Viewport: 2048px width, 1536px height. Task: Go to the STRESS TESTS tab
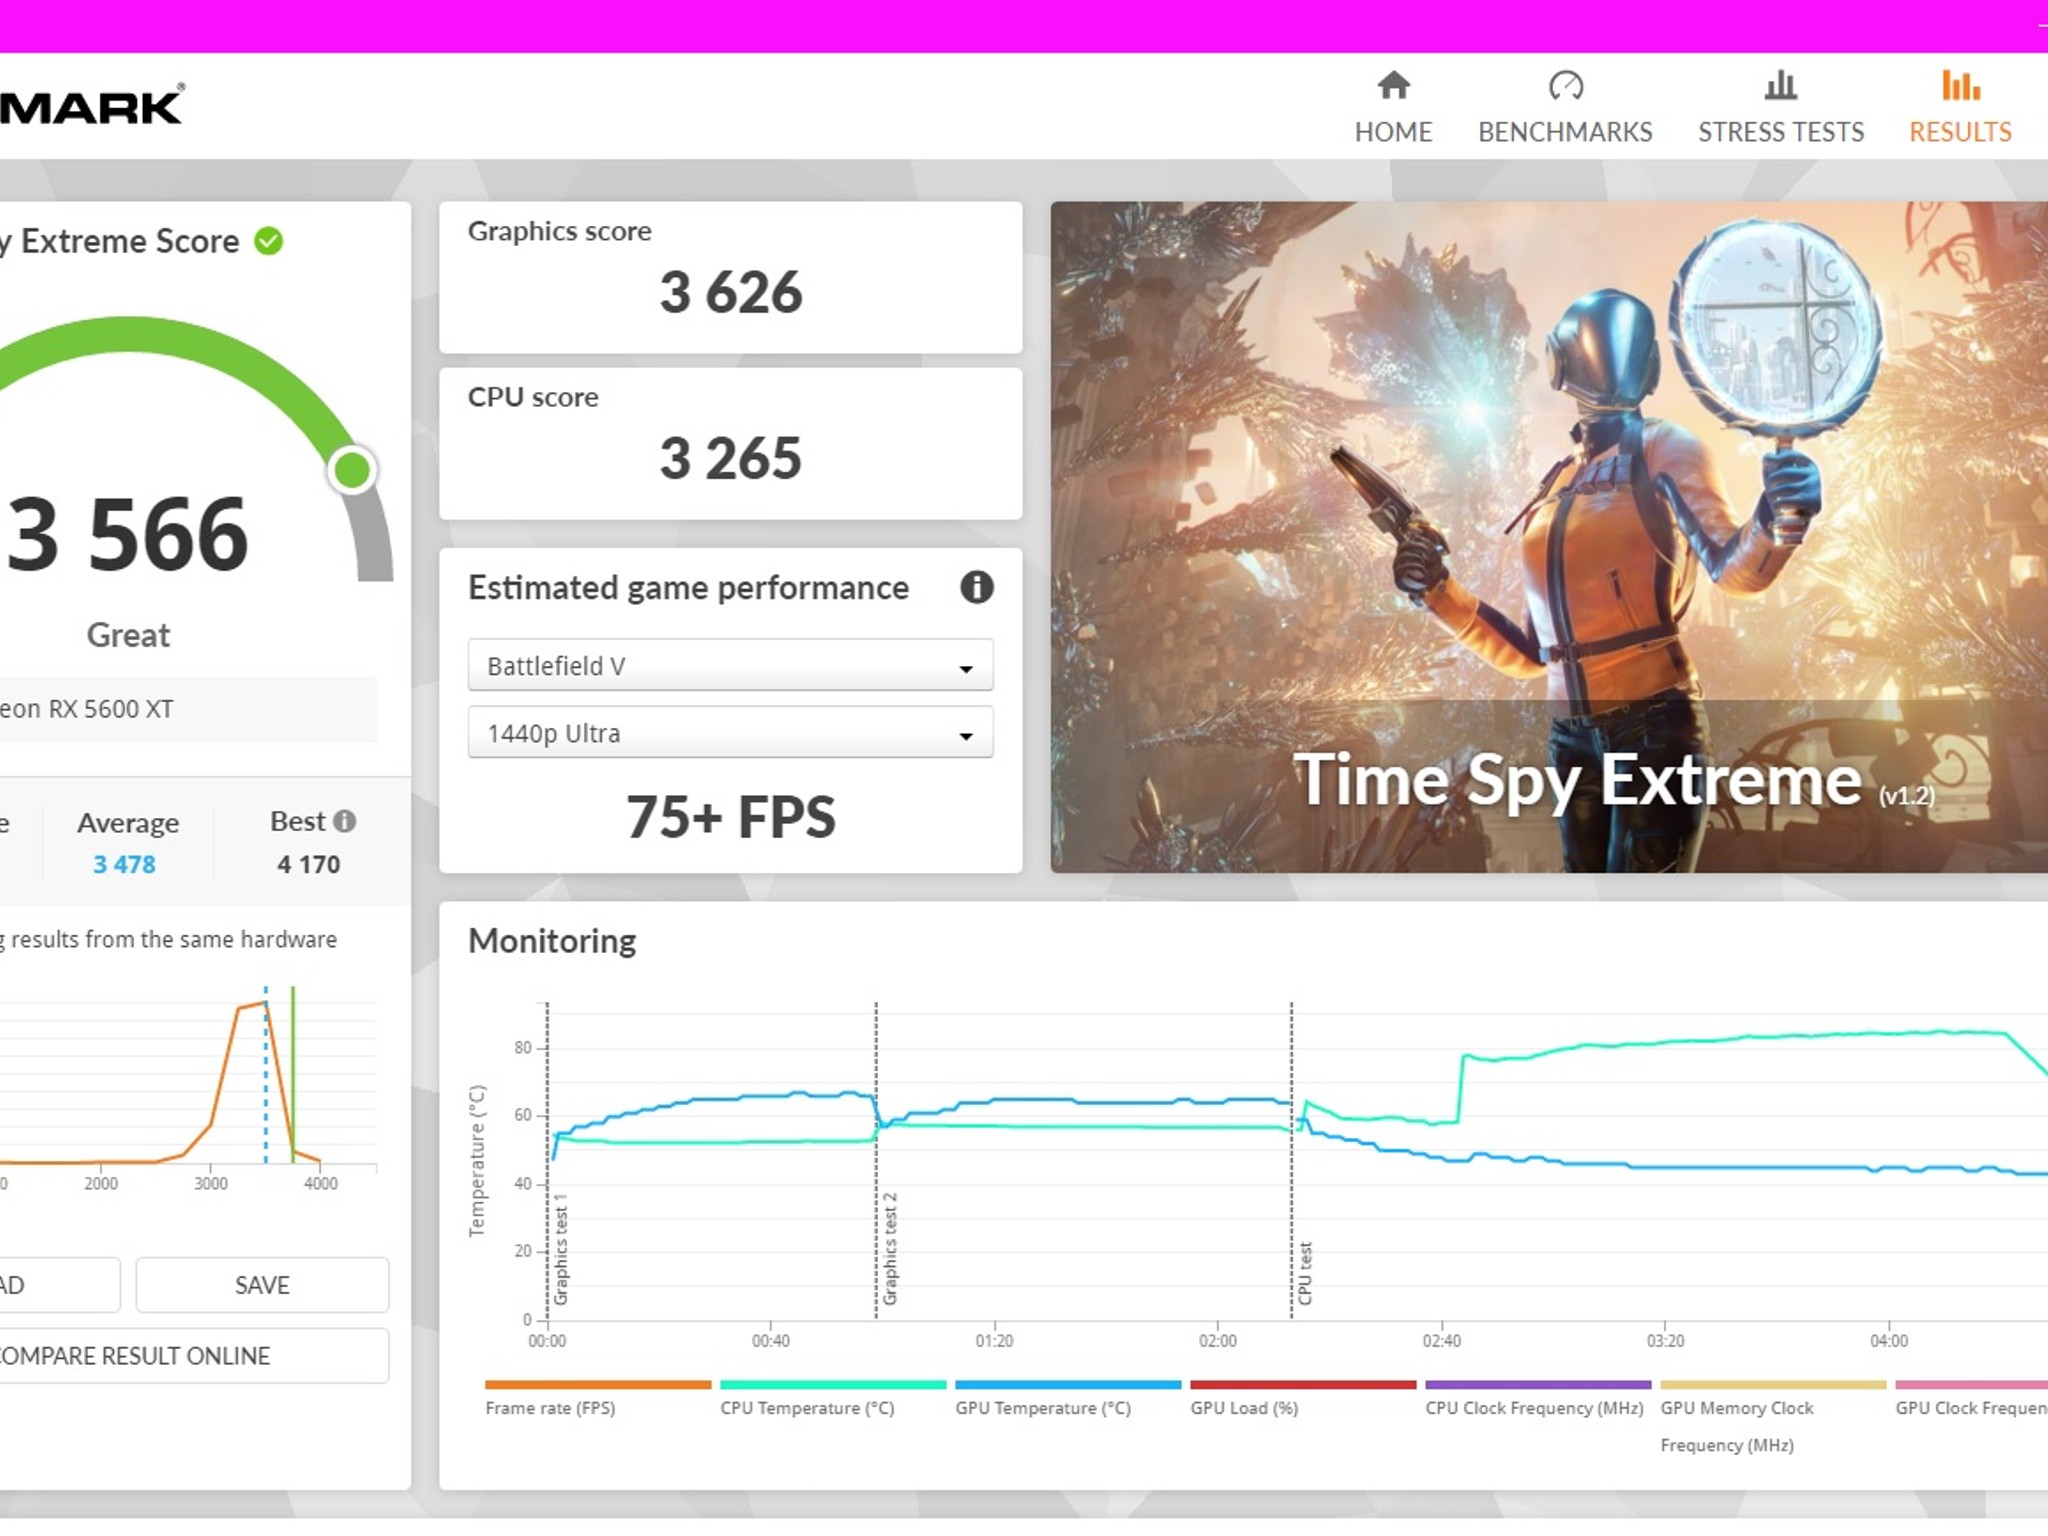pyautogui.click(x=1780, y=132)
